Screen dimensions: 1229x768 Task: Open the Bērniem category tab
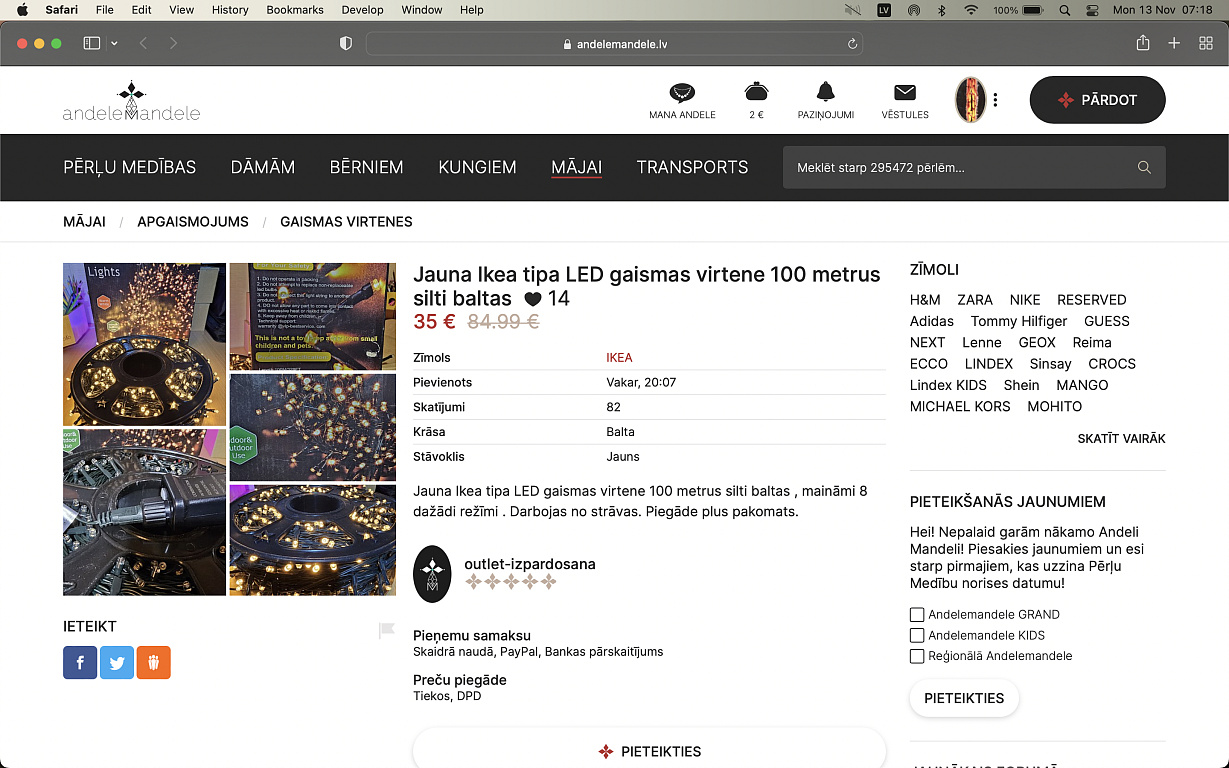click(366, 167)
